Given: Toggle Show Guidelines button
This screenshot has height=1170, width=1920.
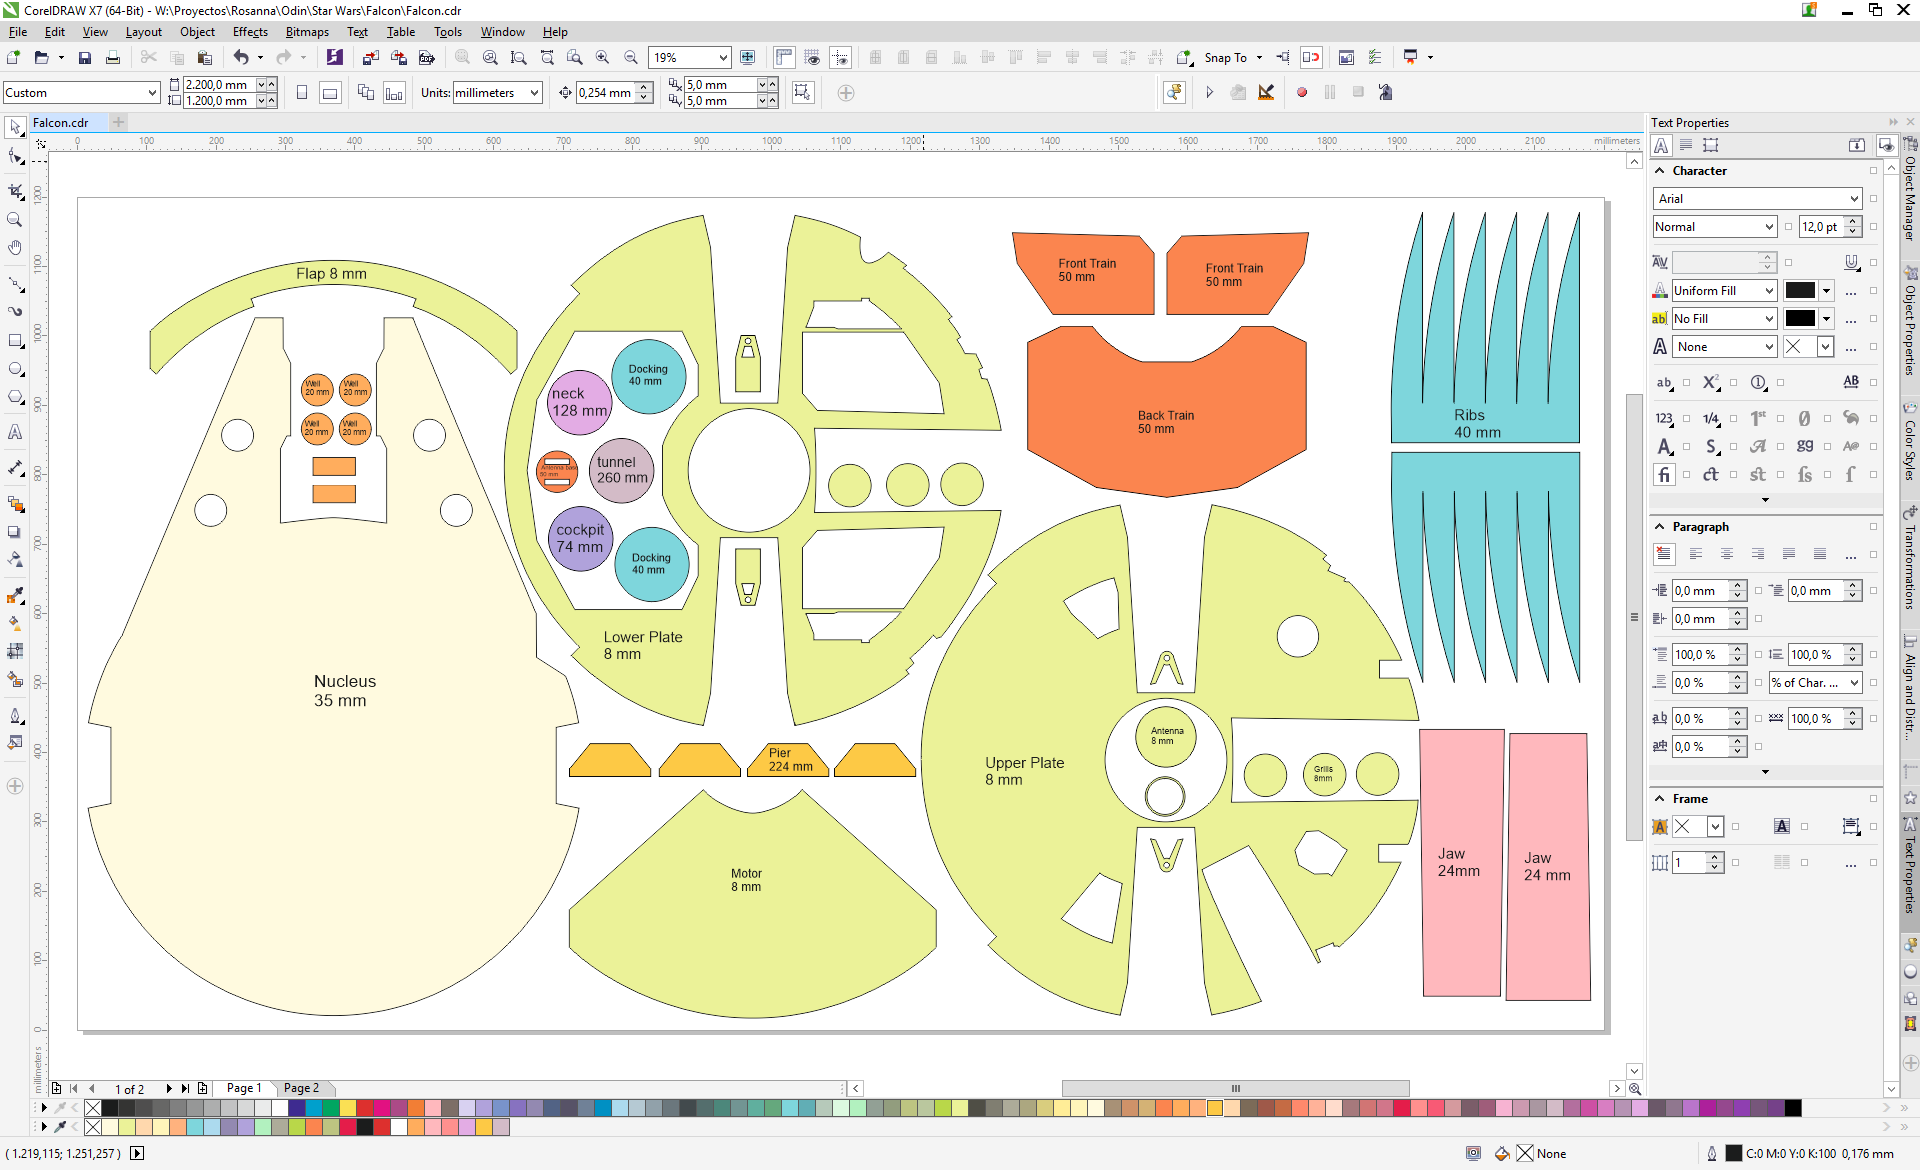Looking at the screenshot, I should point(840,58).
